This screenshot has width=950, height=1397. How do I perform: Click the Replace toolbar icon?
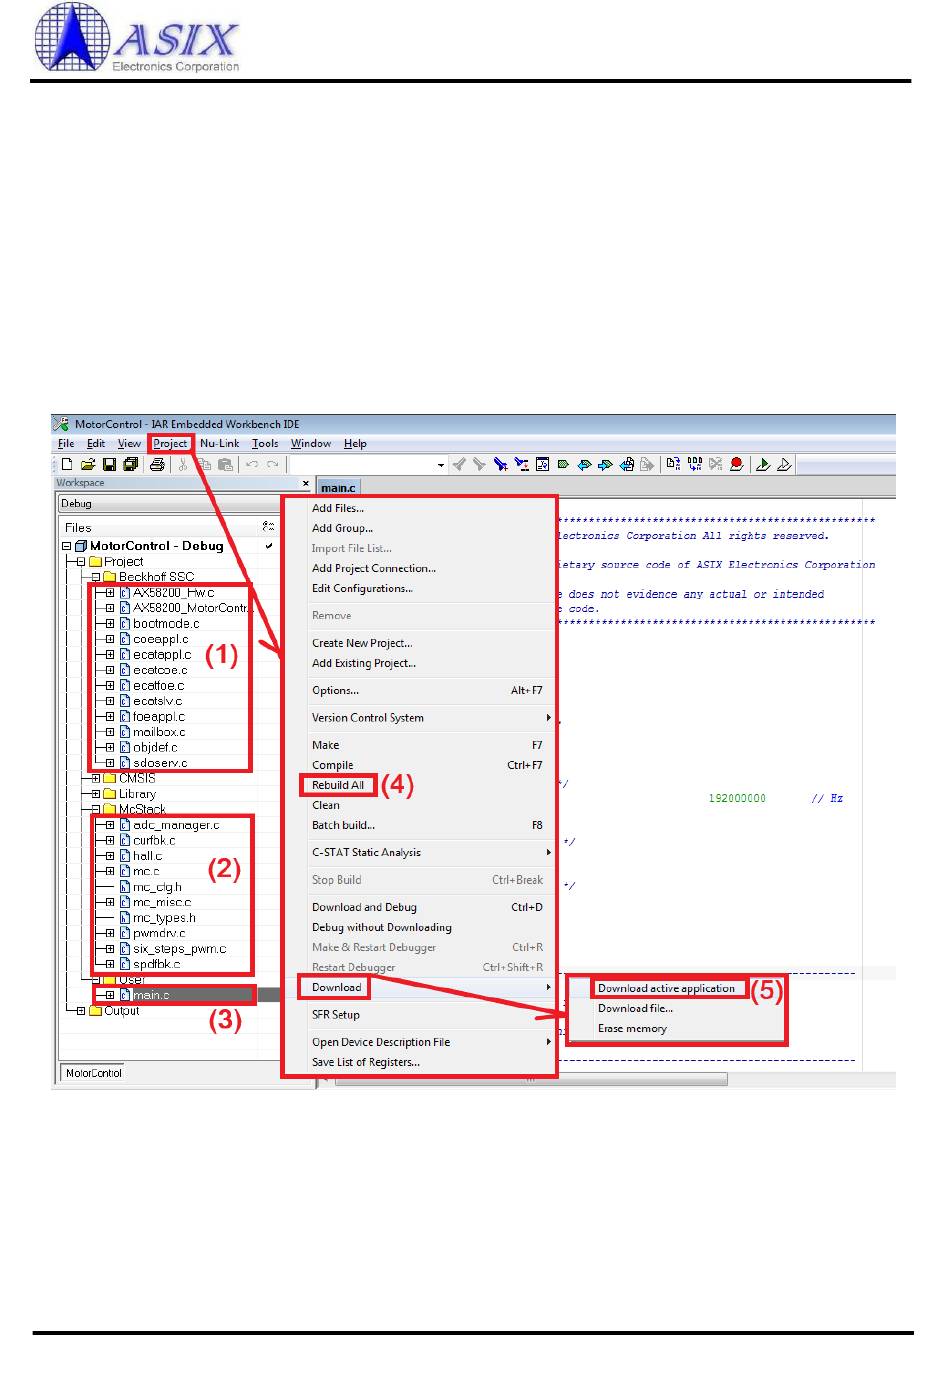pos(521,464)
